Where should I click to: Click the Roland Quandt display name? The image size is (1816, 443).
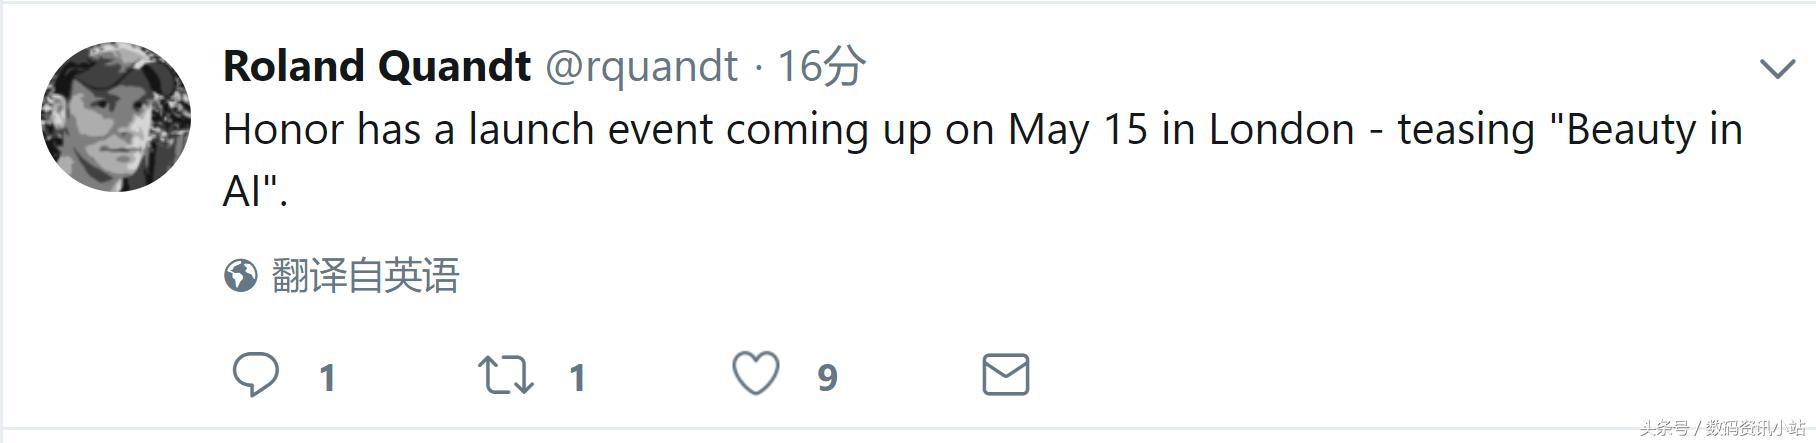[x=376, y=66]
